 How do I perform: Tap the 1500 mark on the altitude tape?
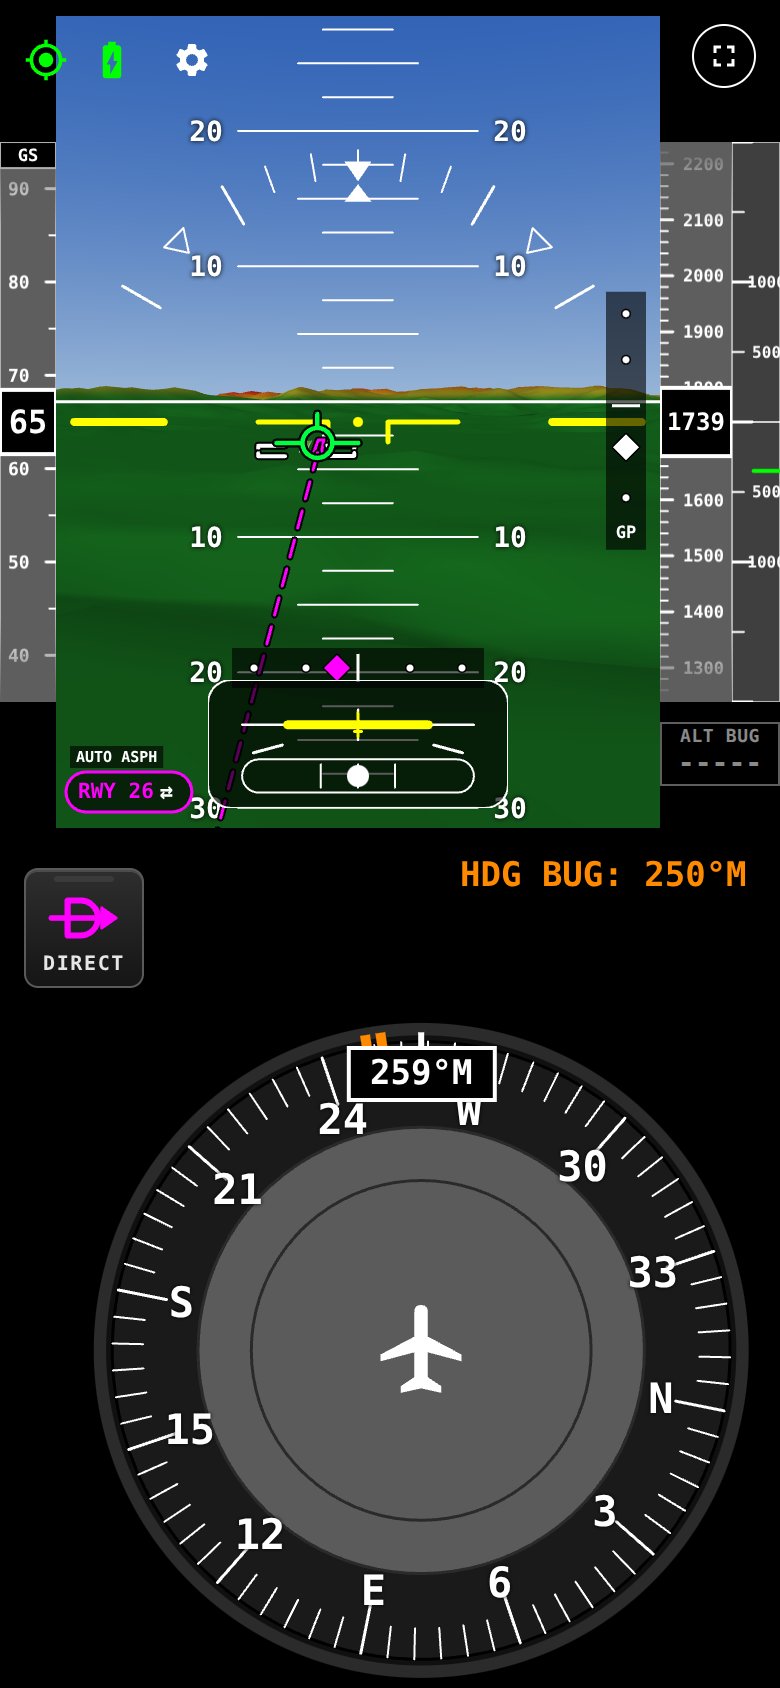click(x=703, y=555)
